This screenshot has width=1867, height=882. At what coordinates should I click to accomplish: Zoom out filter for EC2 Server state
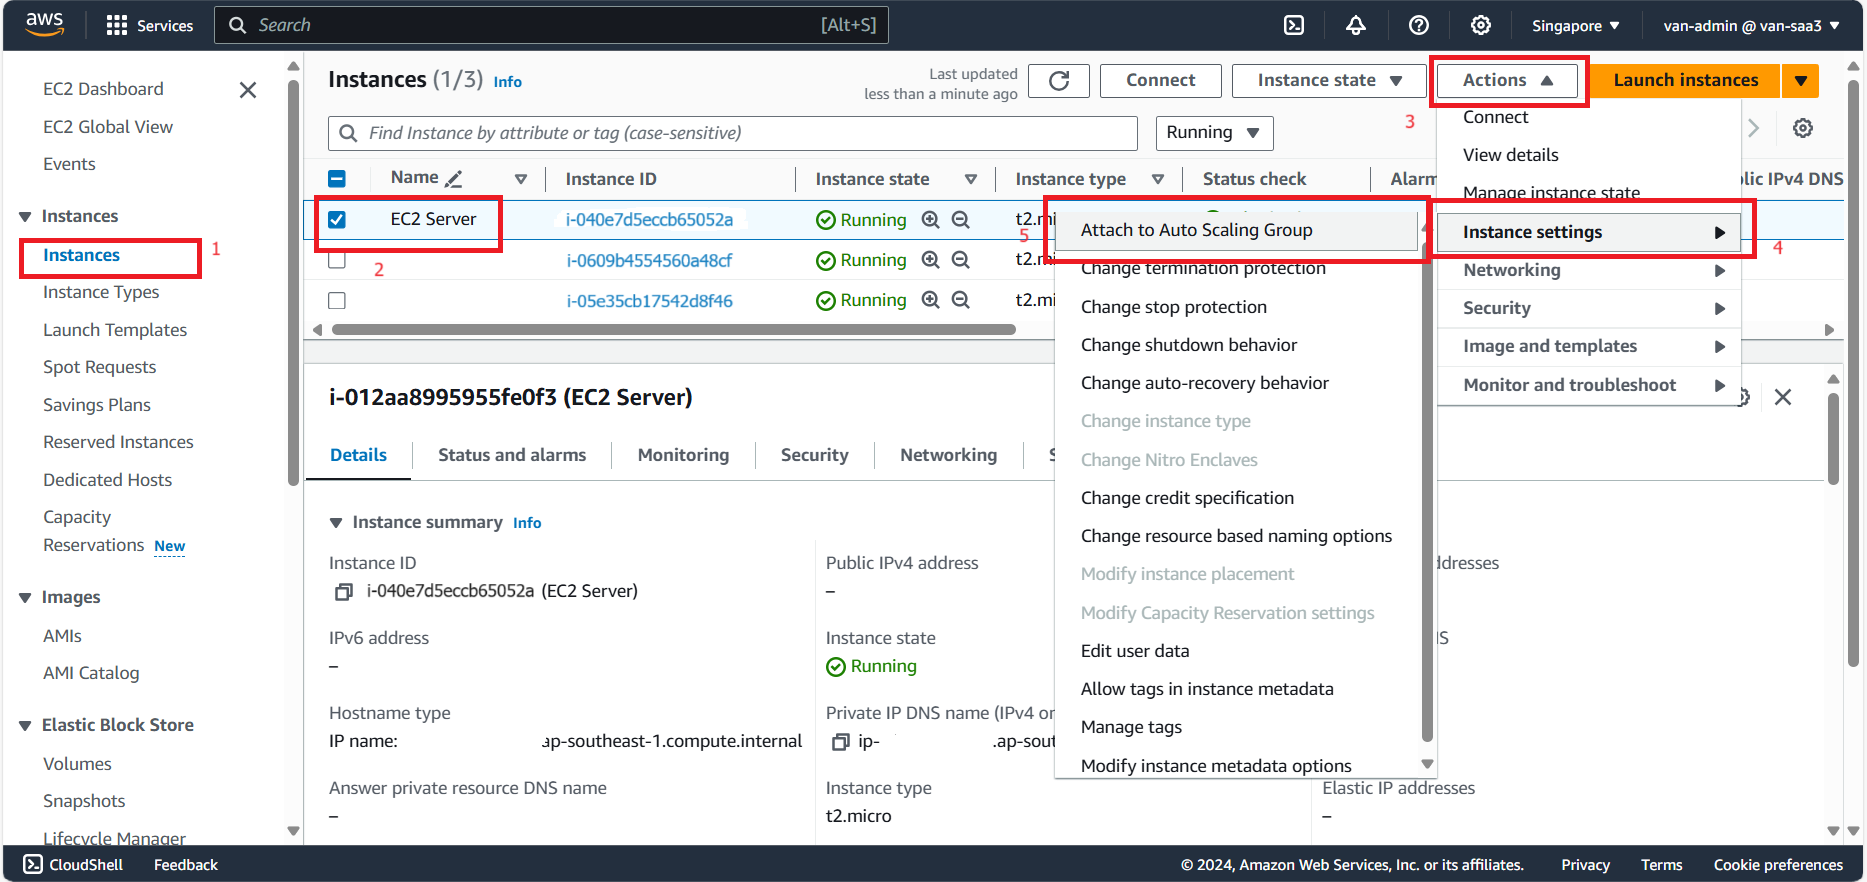[960, 220]
